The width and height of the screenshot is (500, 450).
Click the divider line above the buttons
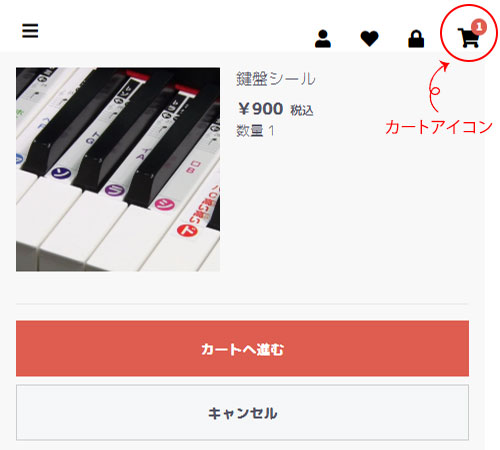242,304
